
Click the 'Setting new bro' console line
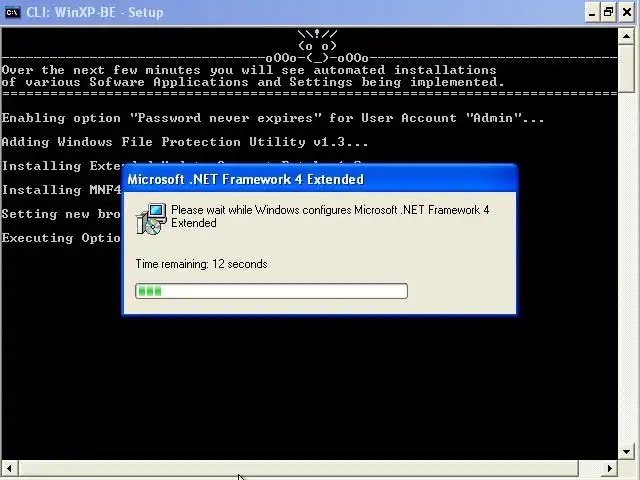pos(61,214)
